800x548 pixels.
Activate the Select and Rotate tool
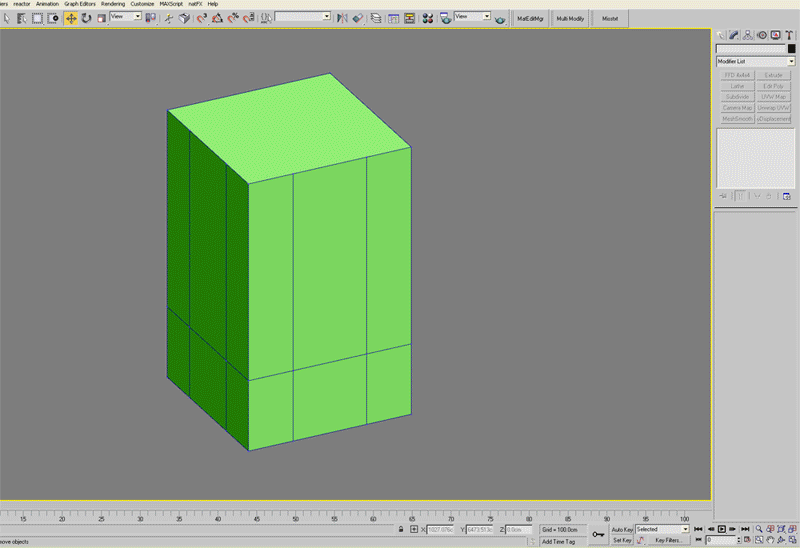coord(86,18)
